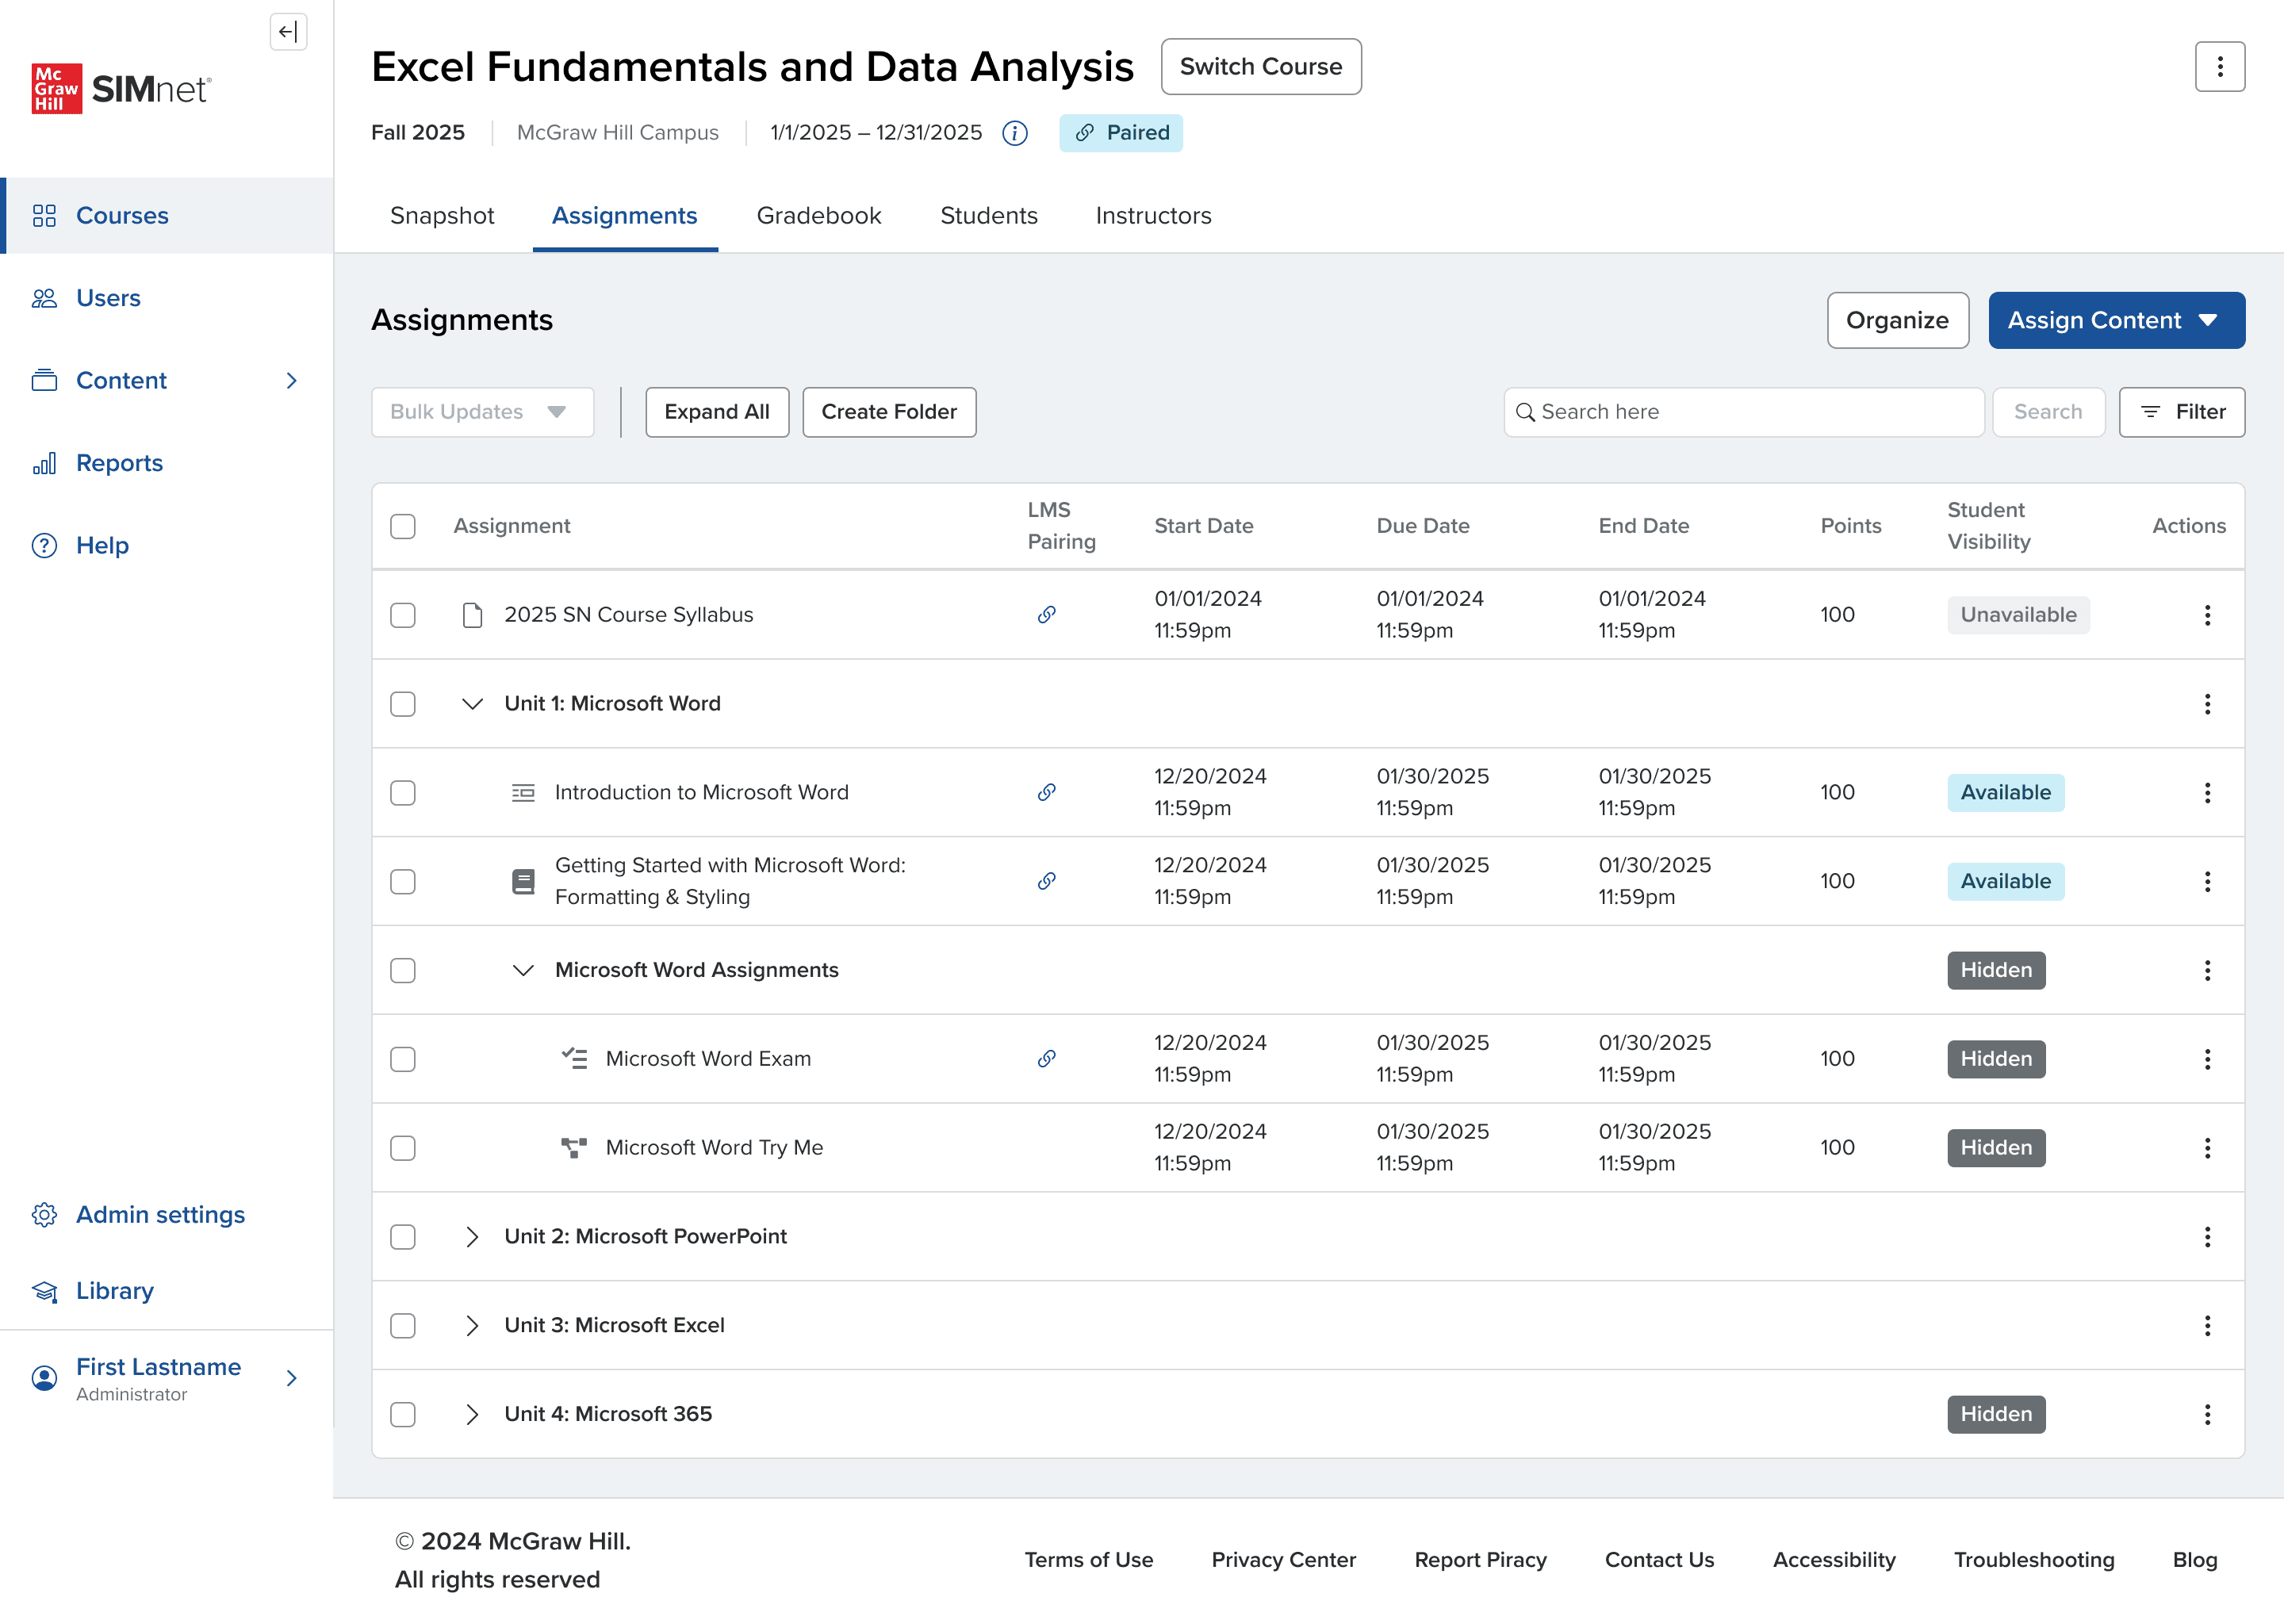Check the select-all assignments header checkbox
The image size is (2284, 1624).
(x=403, y=526)
